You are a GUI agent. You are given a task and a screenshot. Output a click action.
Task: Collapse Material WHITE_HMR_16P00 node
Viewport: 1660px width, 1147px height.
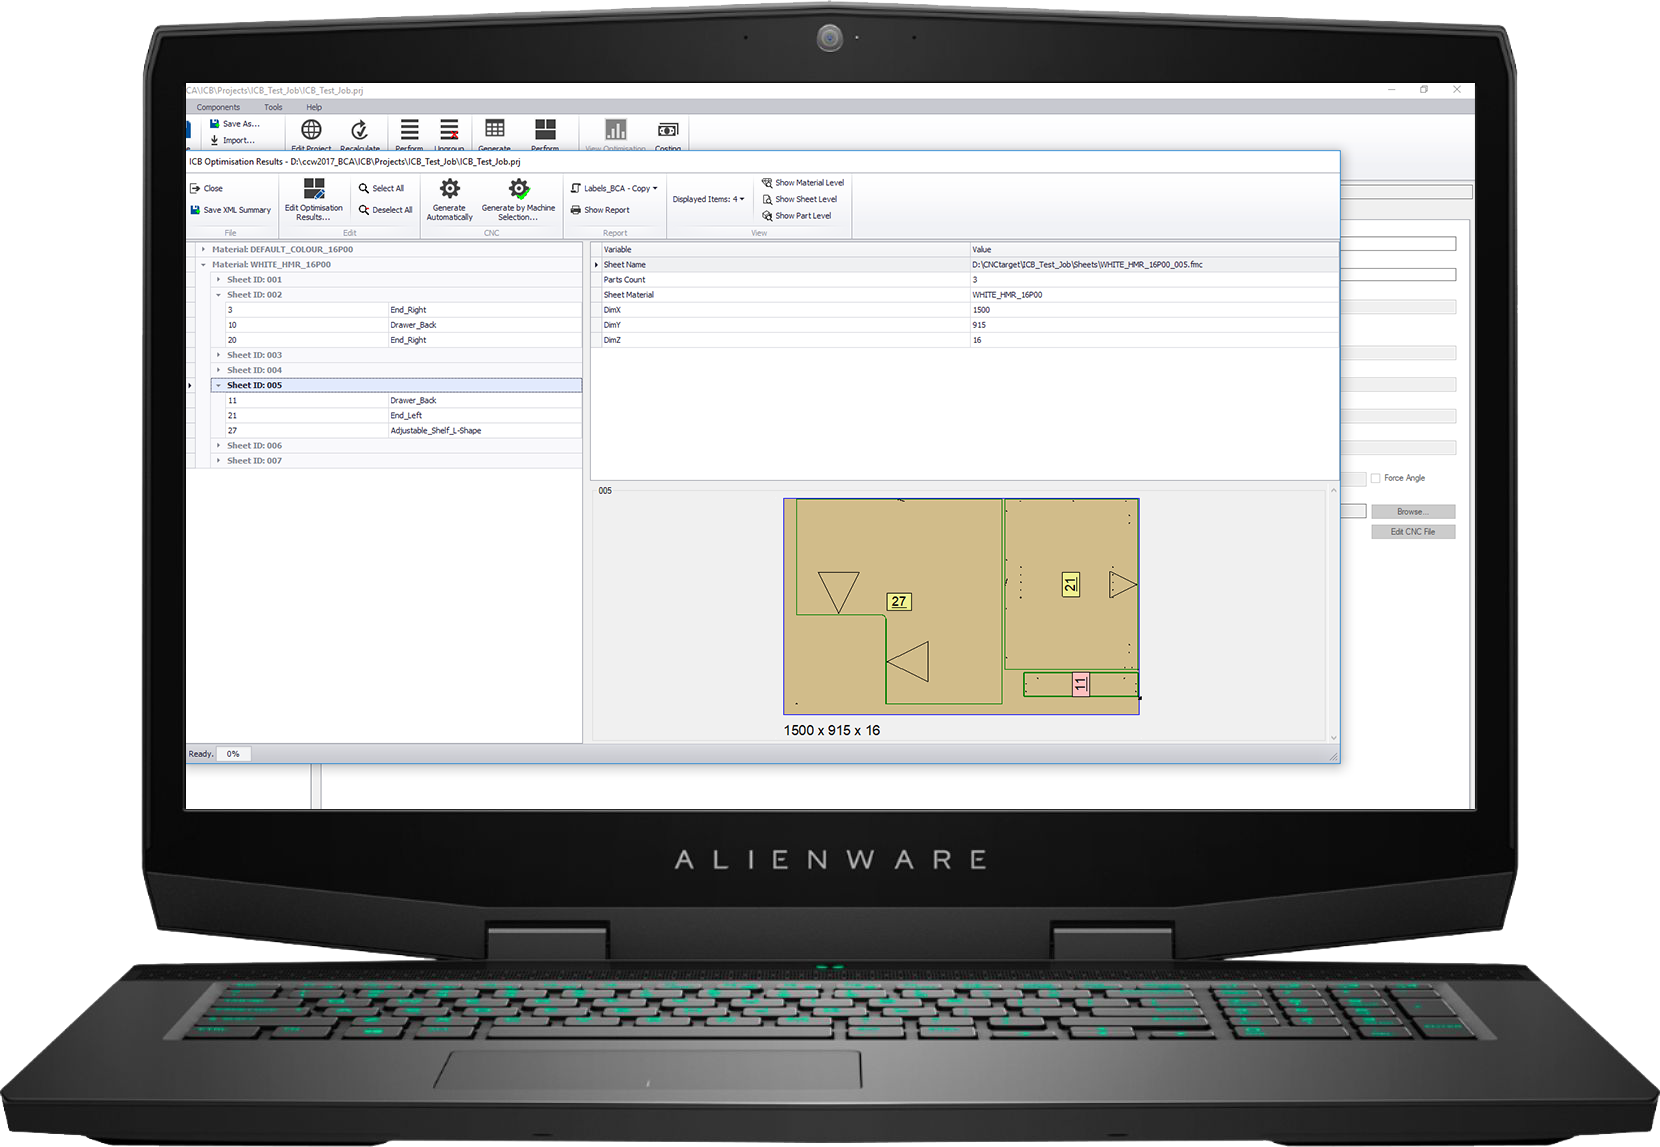[x=203, y=265]
